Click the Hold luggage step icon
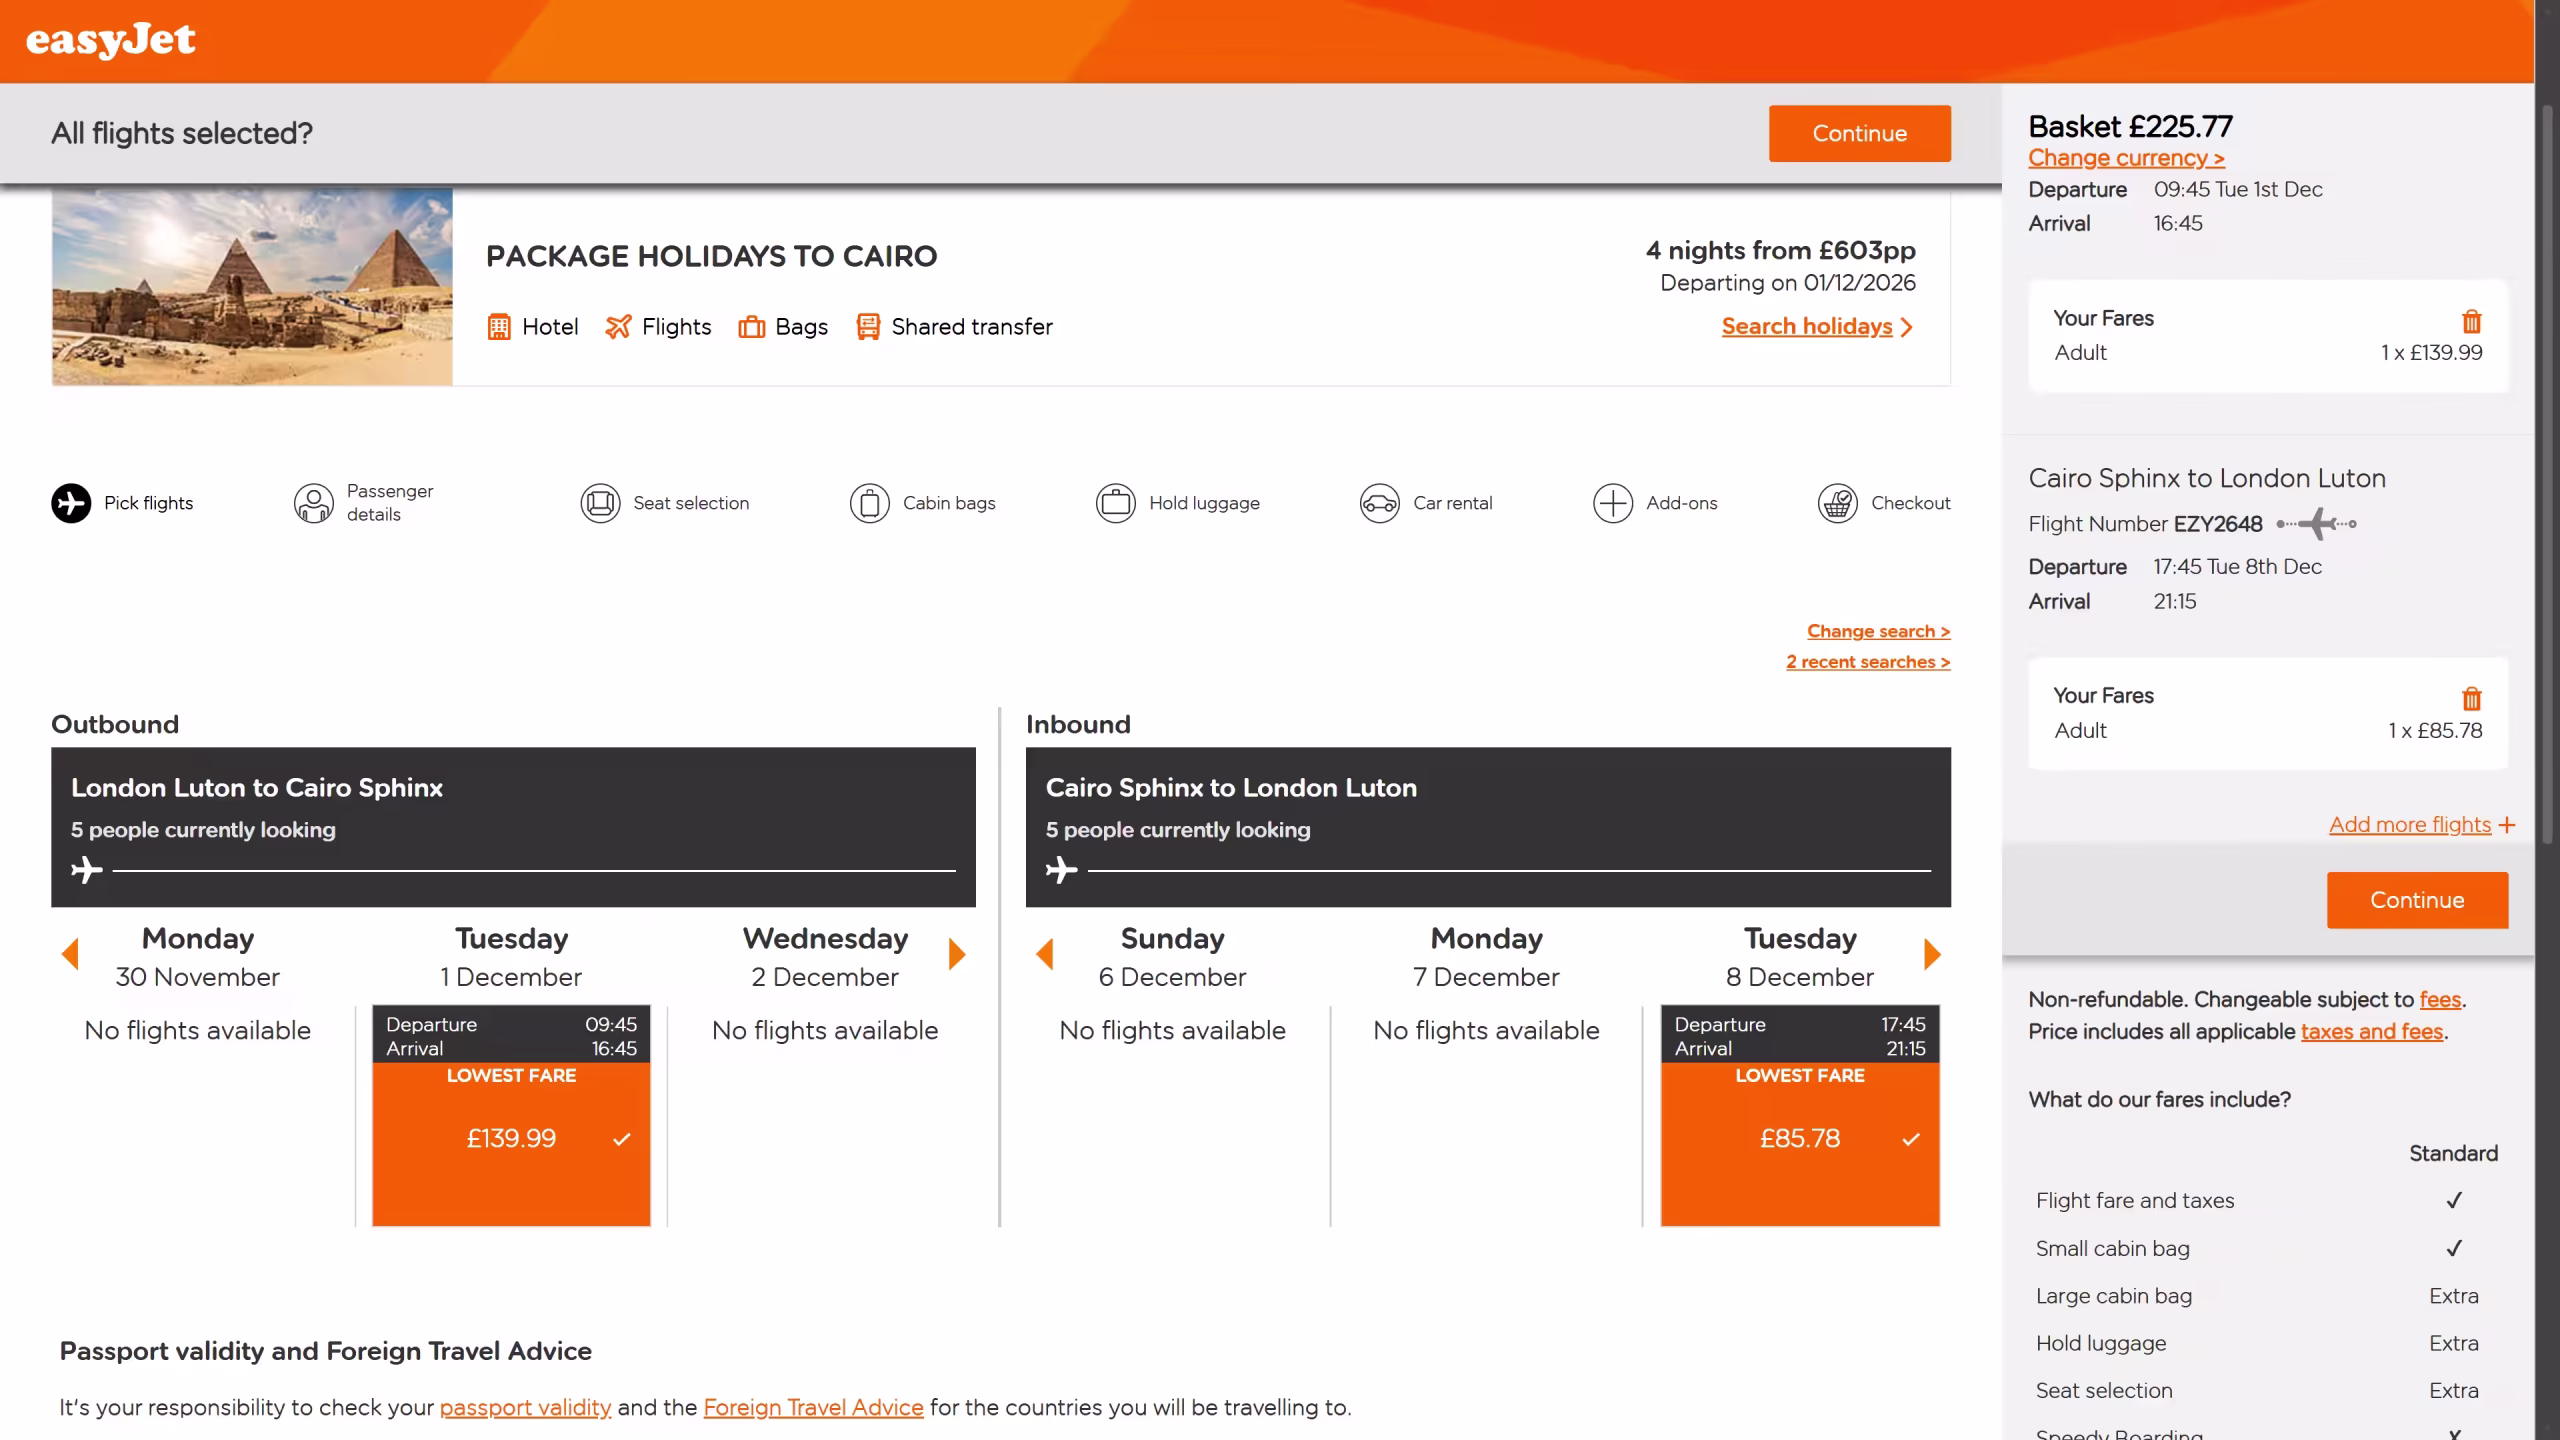 [x=1115, y=503]
